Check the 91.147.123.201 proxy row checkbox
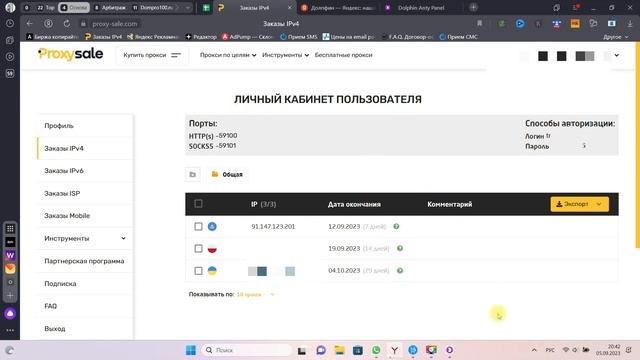640x360 pixels. pyautogui.click(x=198, y=226)
